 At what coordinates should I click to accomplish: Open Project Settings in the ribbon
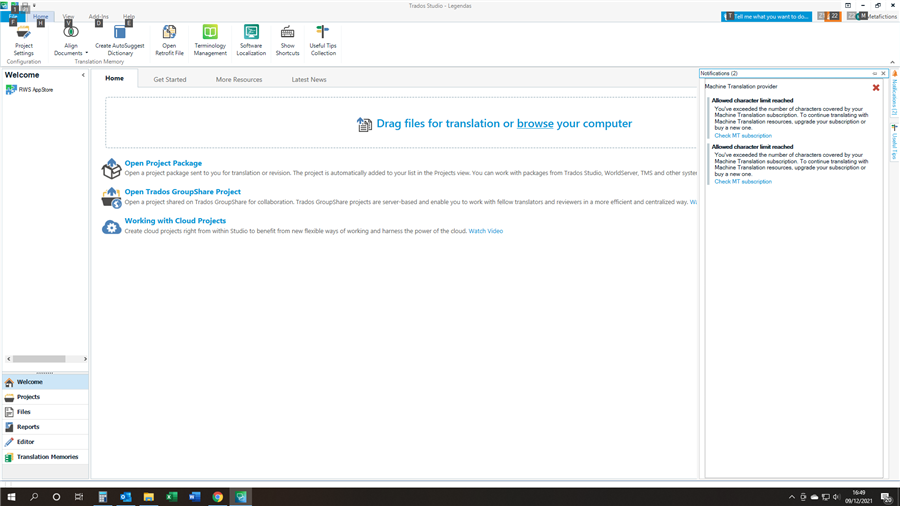tap(24, 40)
